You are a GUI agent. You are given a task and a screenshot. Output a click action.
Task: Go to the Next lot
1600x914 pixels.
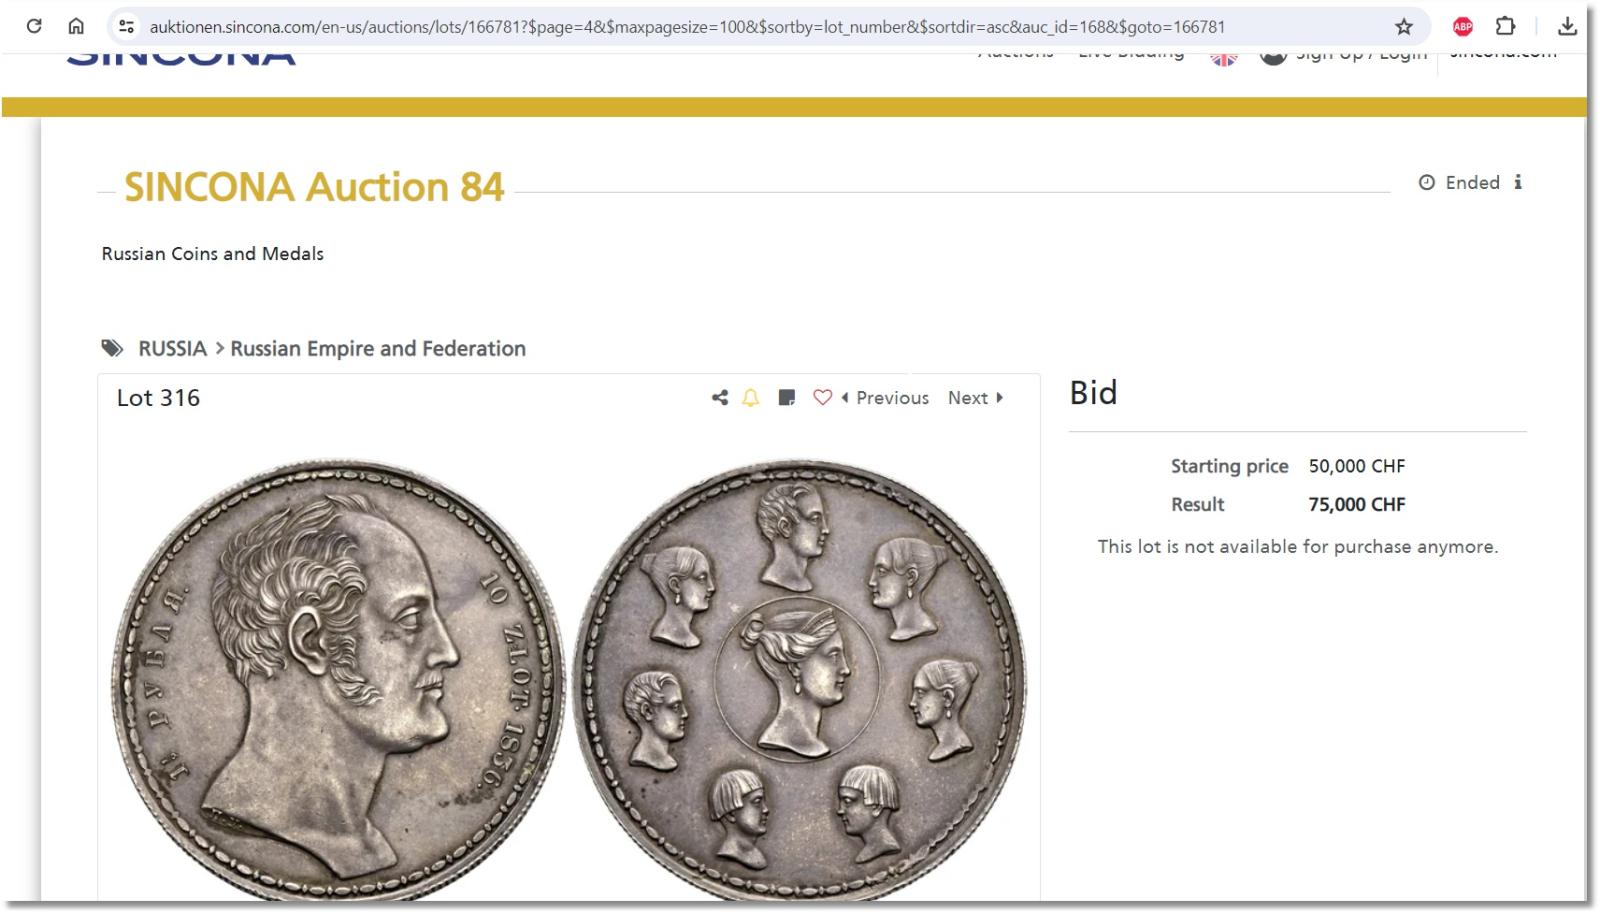[x=975, y=398]
